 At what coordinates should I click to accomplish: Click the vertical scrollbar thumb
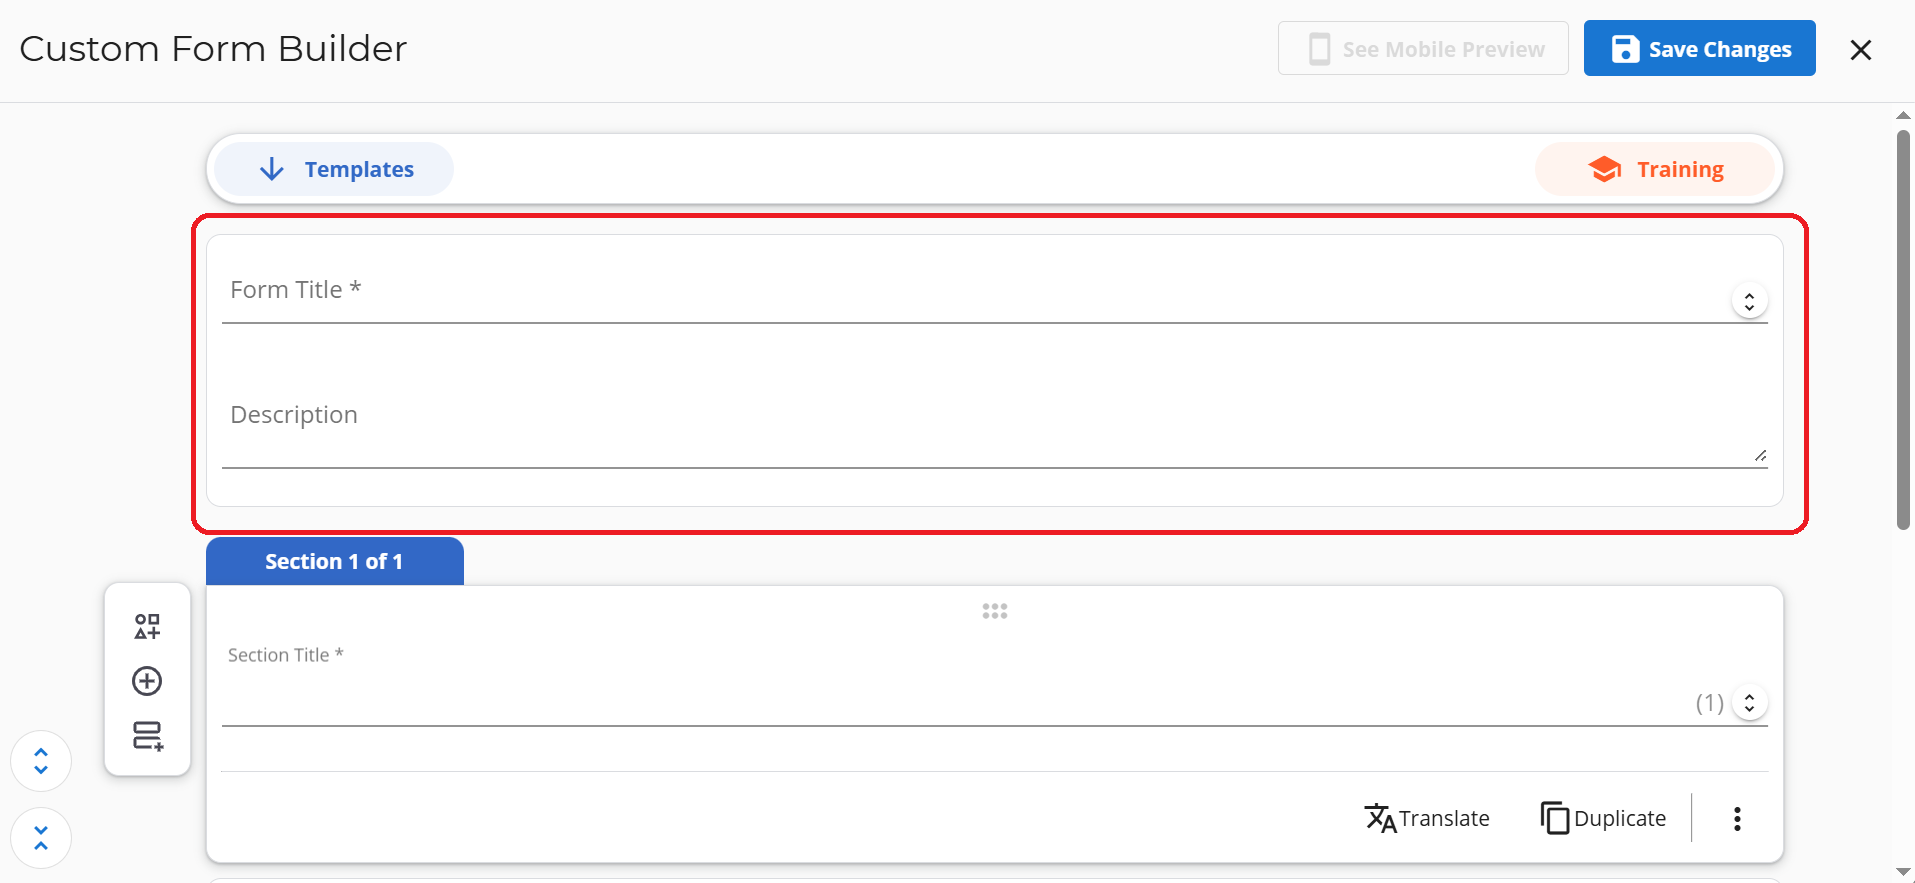click(x=1903, y=330)
